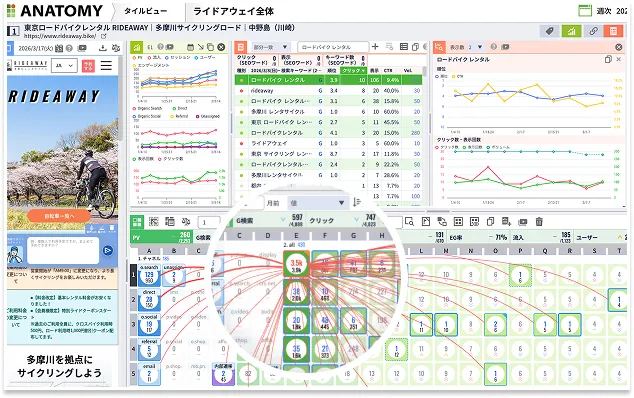Select the rideaway keyword row
This screenshot has height=398, width=634.
point(328,91)
